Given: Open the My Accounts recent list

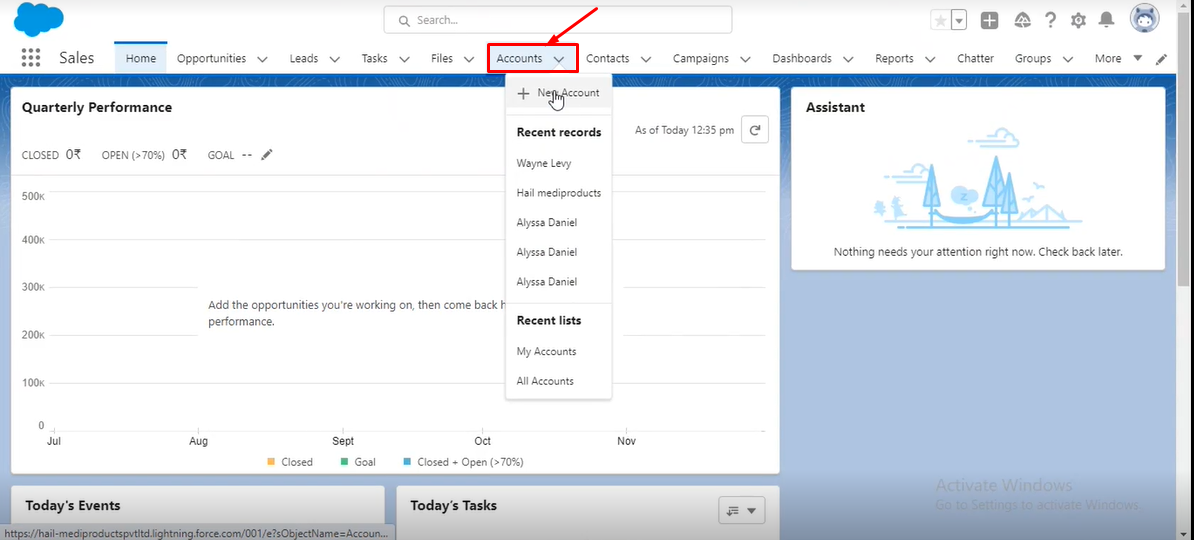Looking at the screenshot, I should tap(546, 351).
